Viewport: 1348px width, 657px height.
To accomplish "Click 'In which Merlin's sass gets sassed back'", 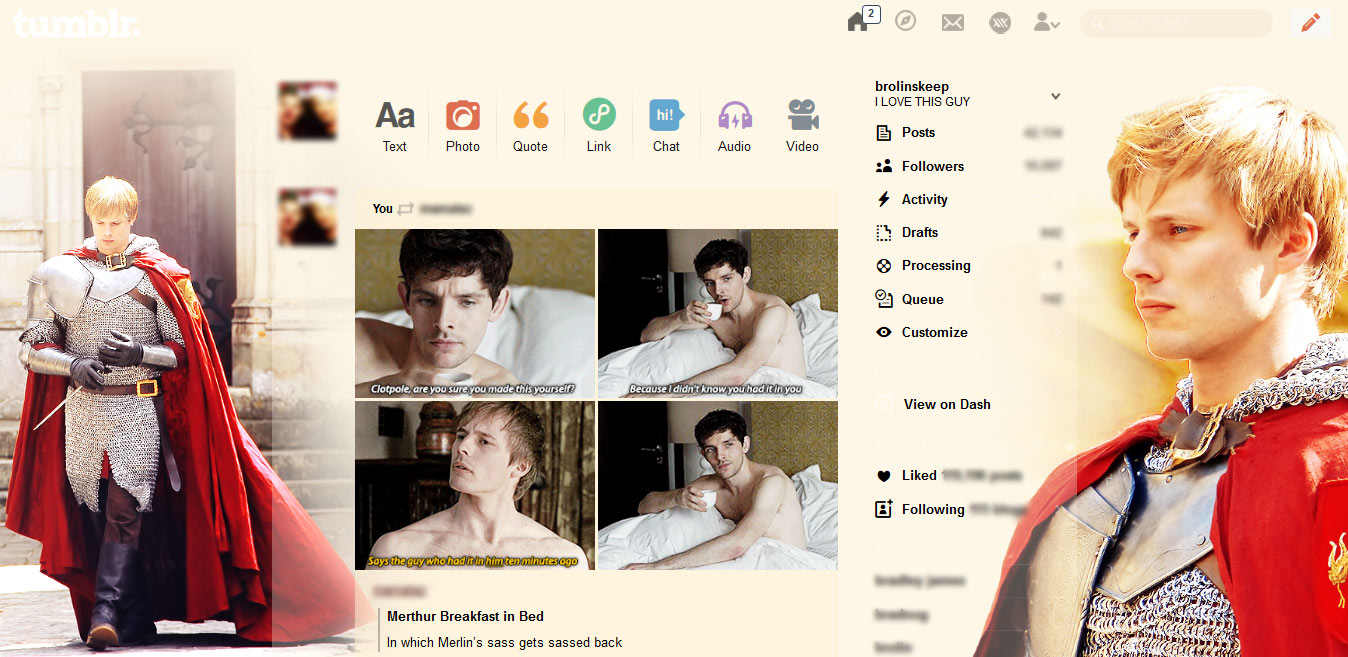I will point(504,642).
